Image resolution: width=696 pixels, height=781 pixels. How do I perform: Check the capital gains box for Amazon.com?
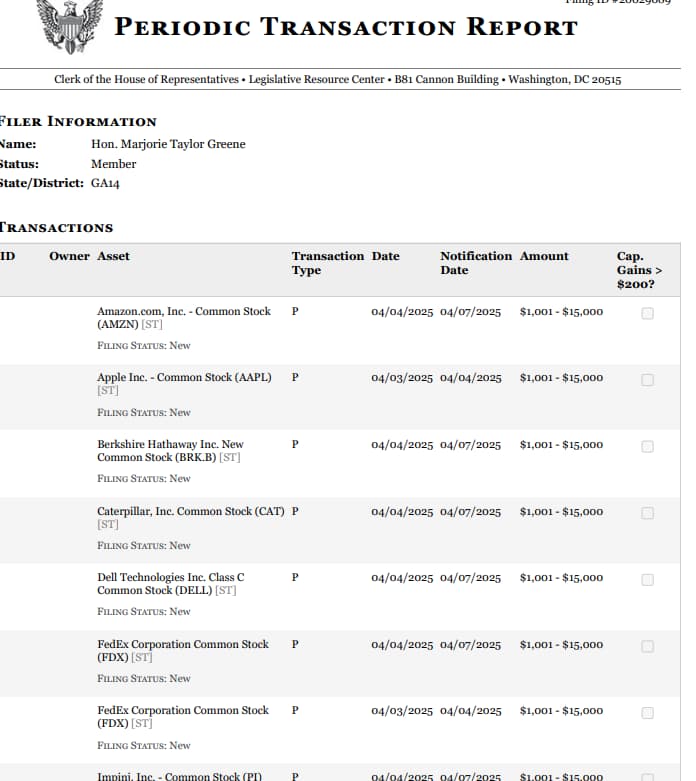click(647, 313)
